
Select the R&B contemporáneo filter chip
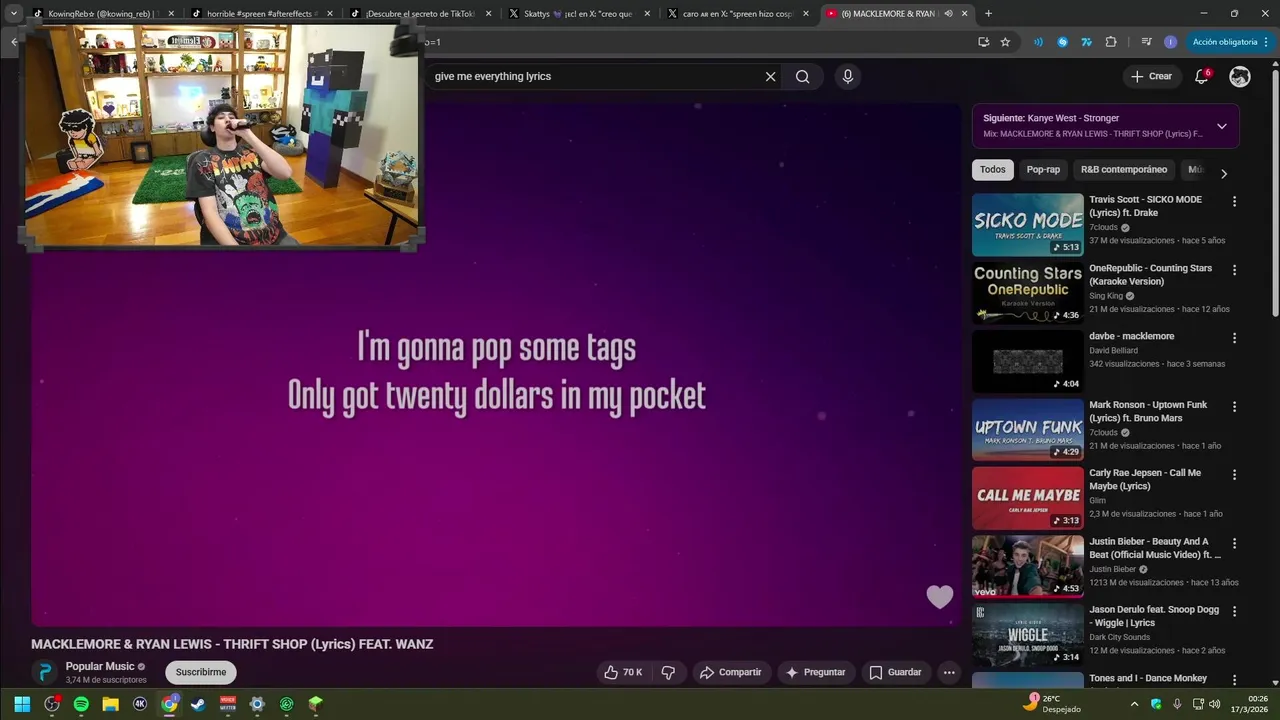point(1124,170)
